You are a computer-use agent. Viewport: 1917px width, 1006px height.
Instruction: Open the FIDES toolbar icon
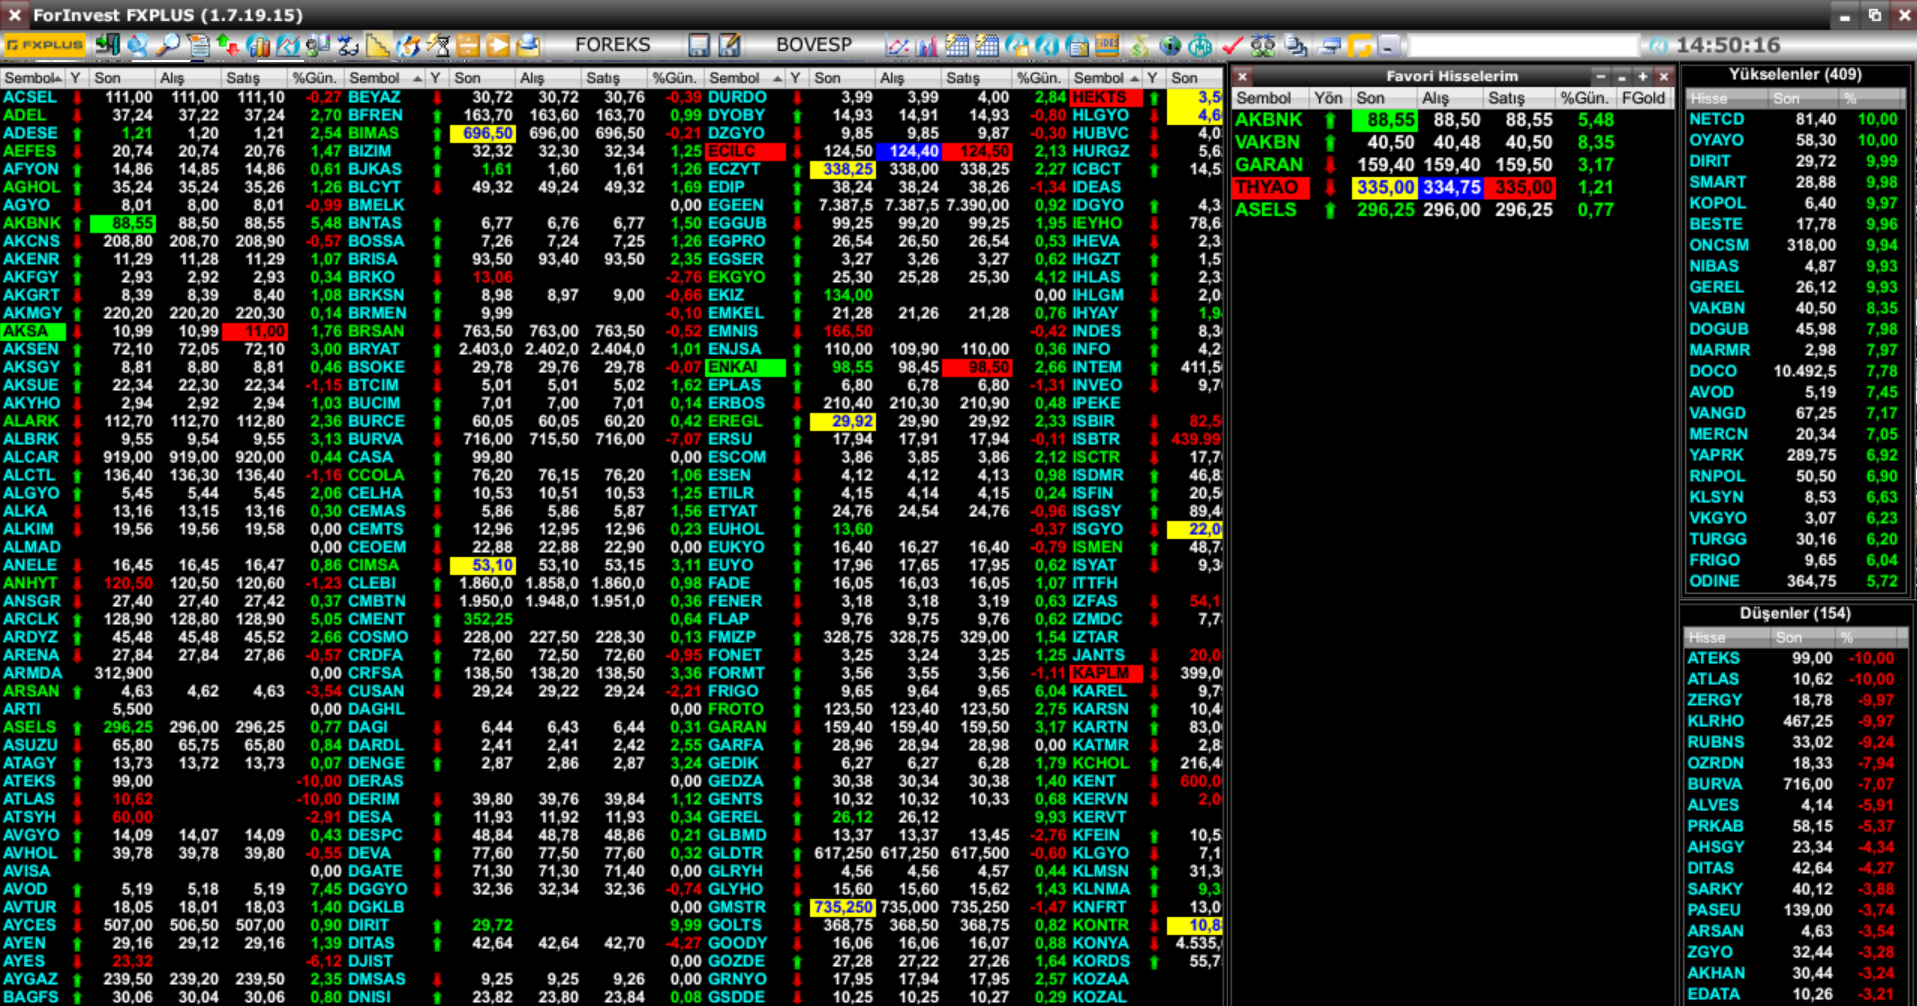click(x=1105, y=45)
